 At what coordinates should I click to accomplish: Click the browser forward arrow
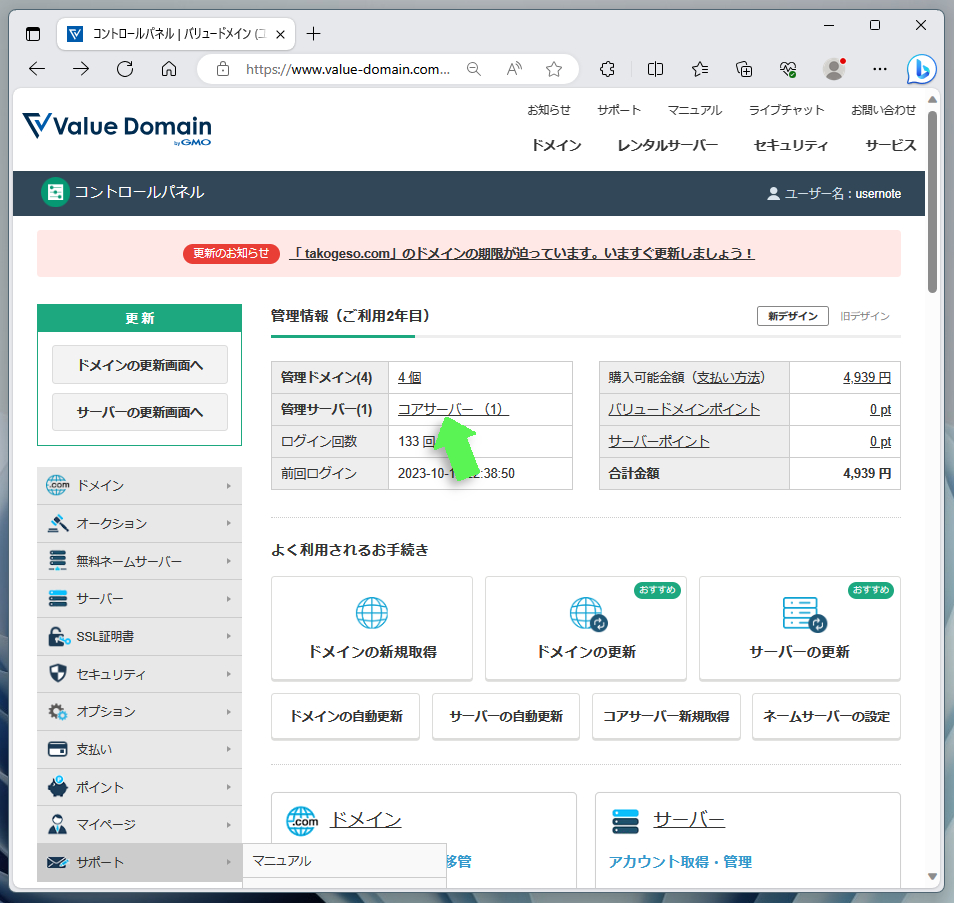[81, 69]
